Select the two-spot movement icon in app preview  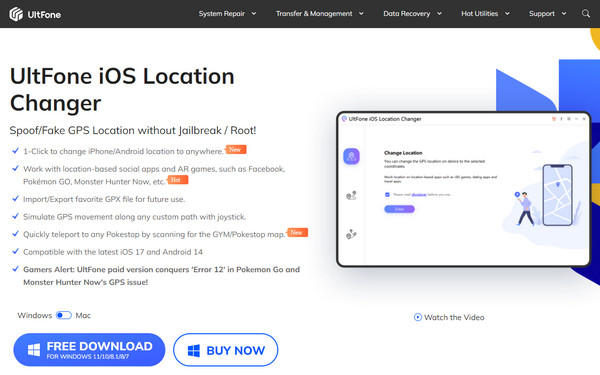[x=351, y=196]
